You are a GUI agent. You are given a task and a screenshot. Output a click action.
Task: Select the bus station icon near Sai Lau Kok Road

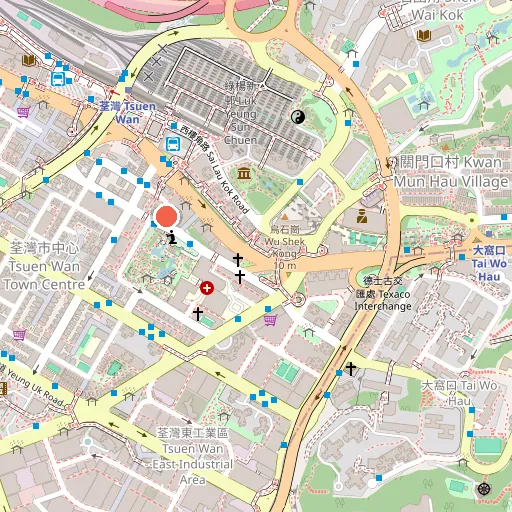173,145
